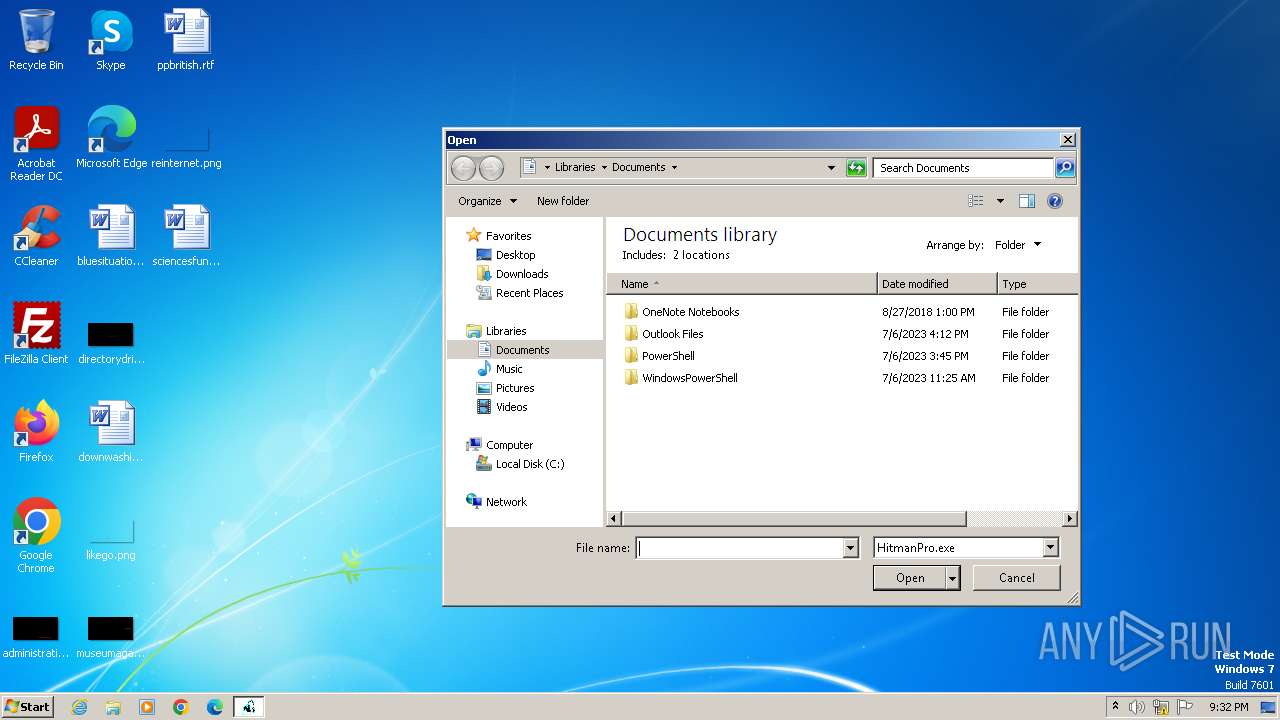Select likego.png on the desktop
The image size is (1280, 720).
111,540
